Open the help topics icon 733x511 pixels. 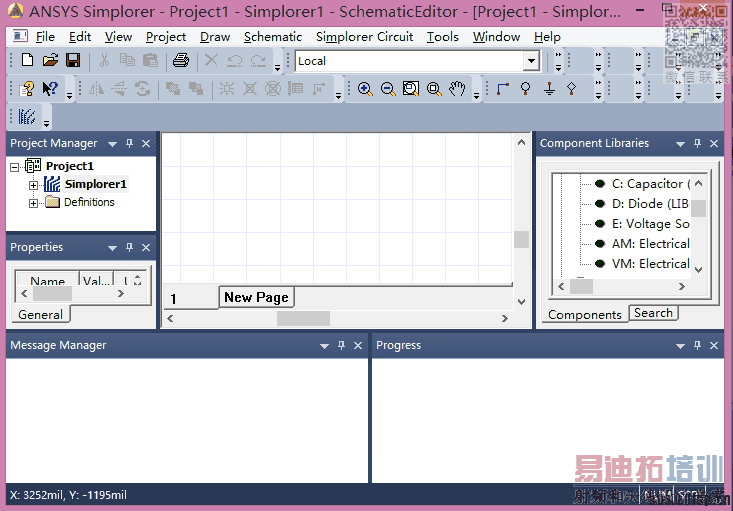27,88
